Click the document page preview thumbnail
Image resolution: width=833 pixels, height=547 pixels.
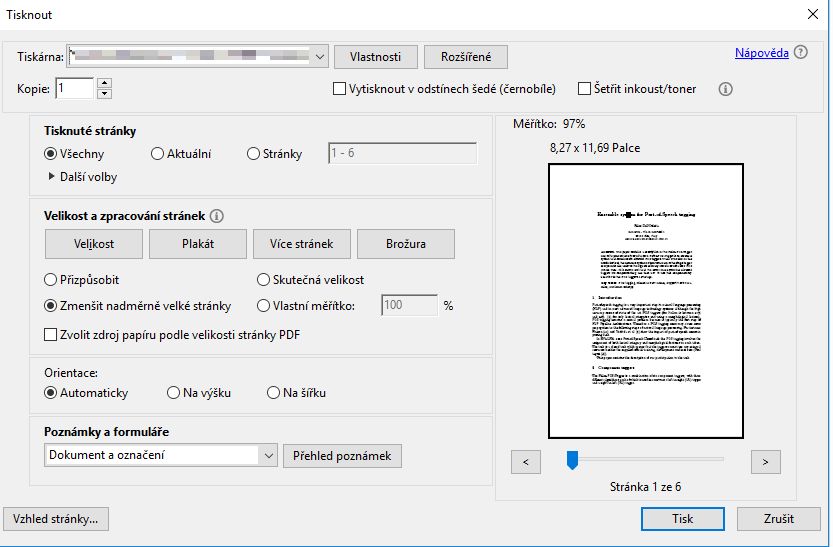click(645, 301)
